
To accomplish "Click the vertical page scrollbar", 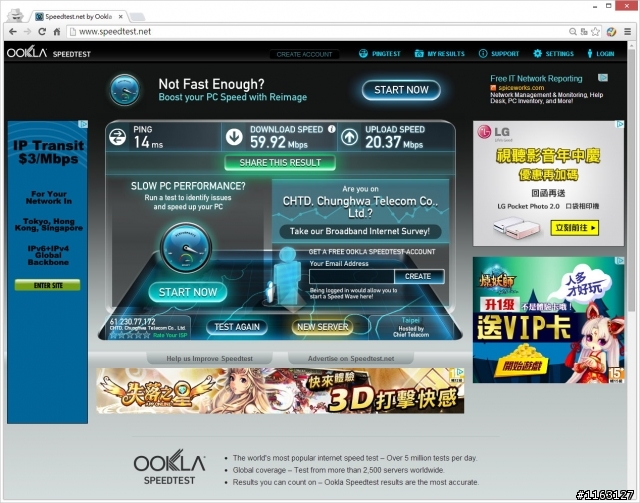I will [632, 180].
